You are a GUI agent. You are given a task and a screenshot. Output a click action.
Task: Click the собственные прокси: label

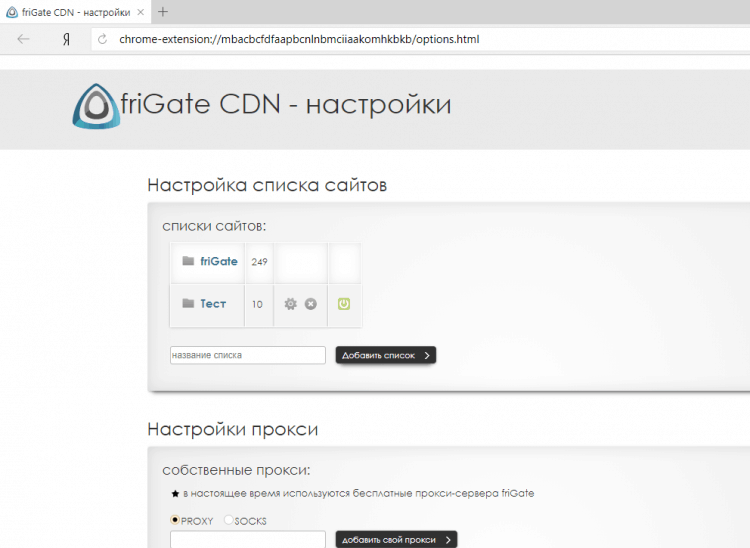(x=236, y=470)
